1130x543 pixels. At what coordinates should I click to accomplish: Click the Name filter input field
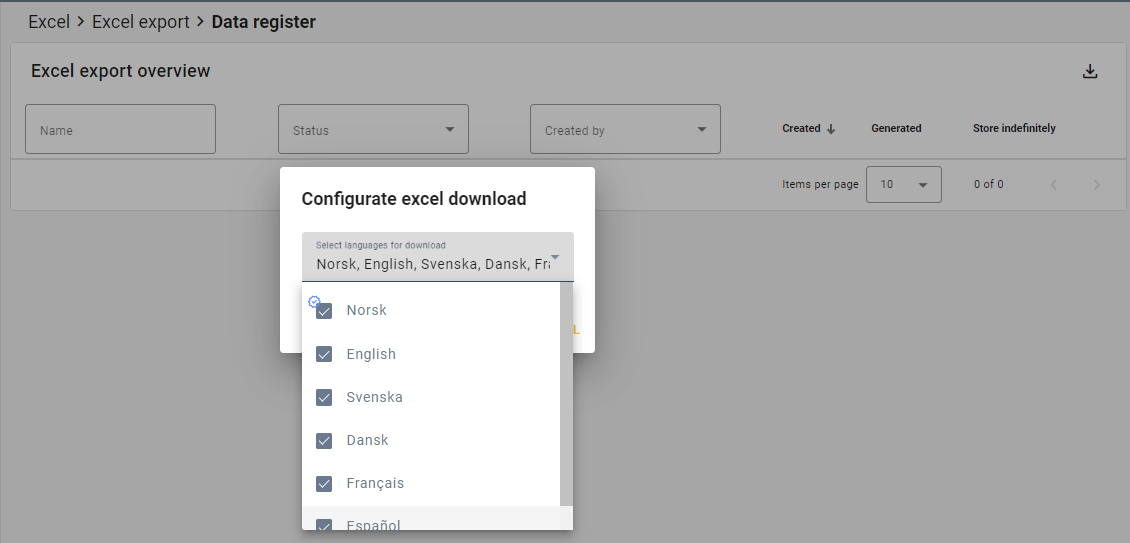(x=120, y=130)
